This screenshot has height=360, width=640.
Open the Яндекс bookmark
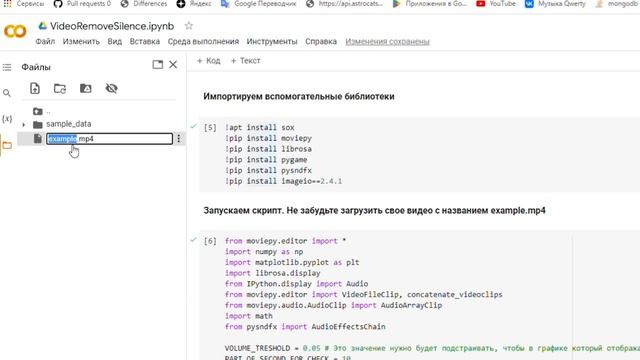coord(194,4)
